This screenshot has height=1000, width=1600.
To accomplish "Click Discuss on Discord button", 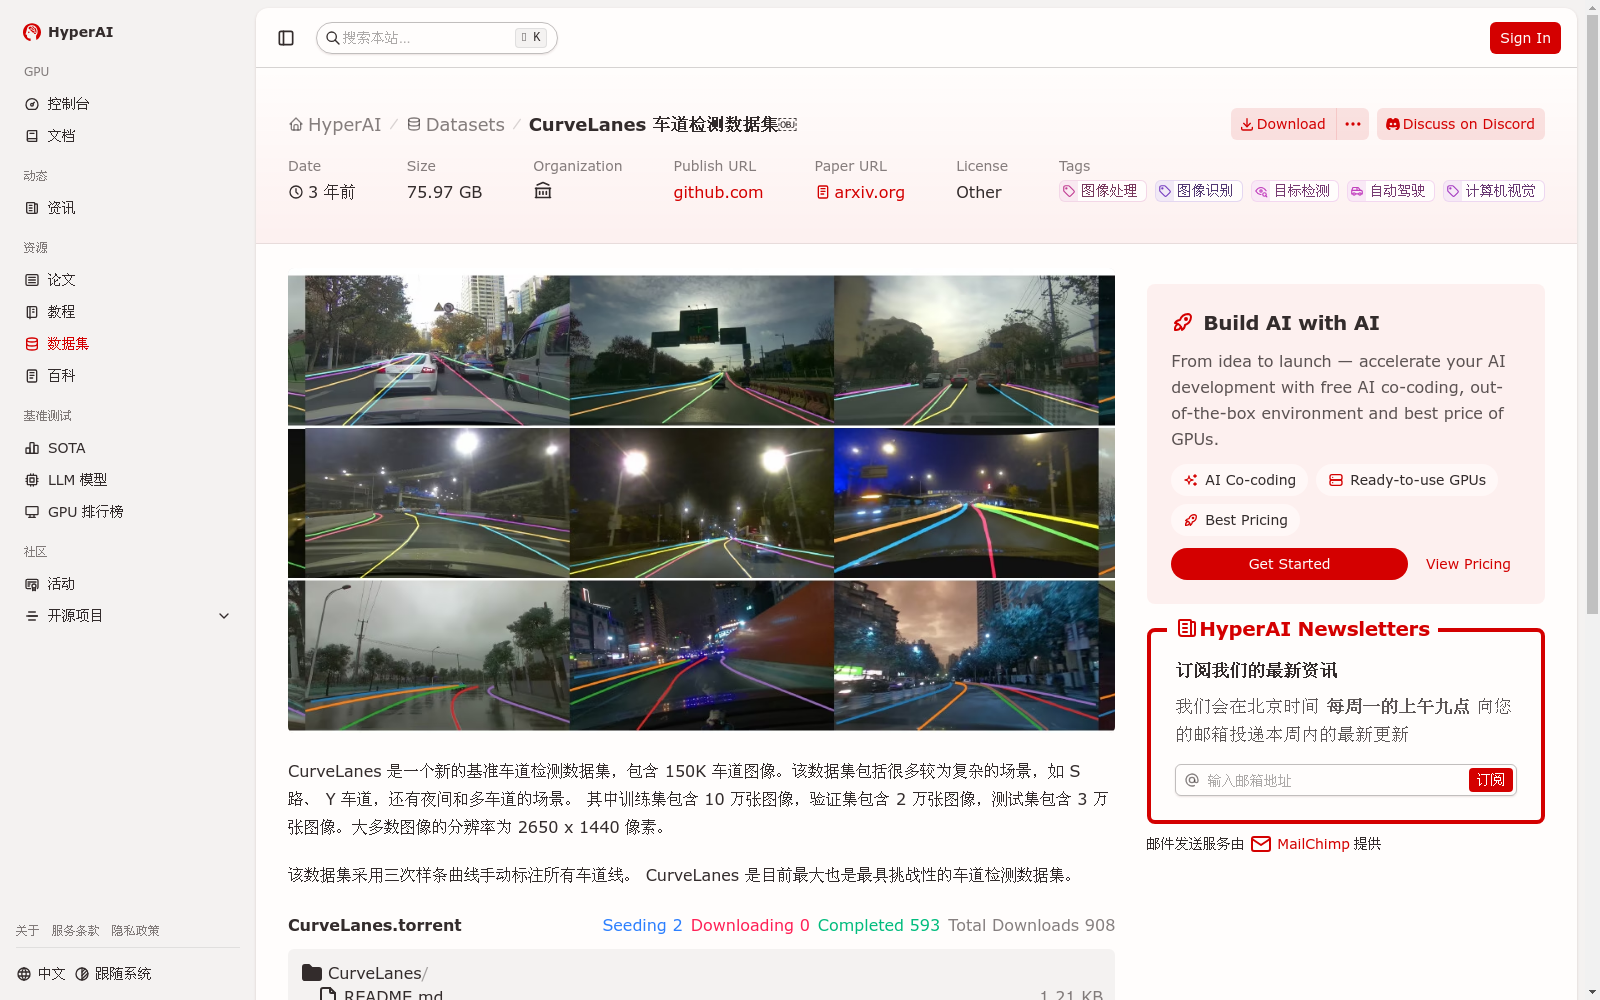I will point(1460,124).
